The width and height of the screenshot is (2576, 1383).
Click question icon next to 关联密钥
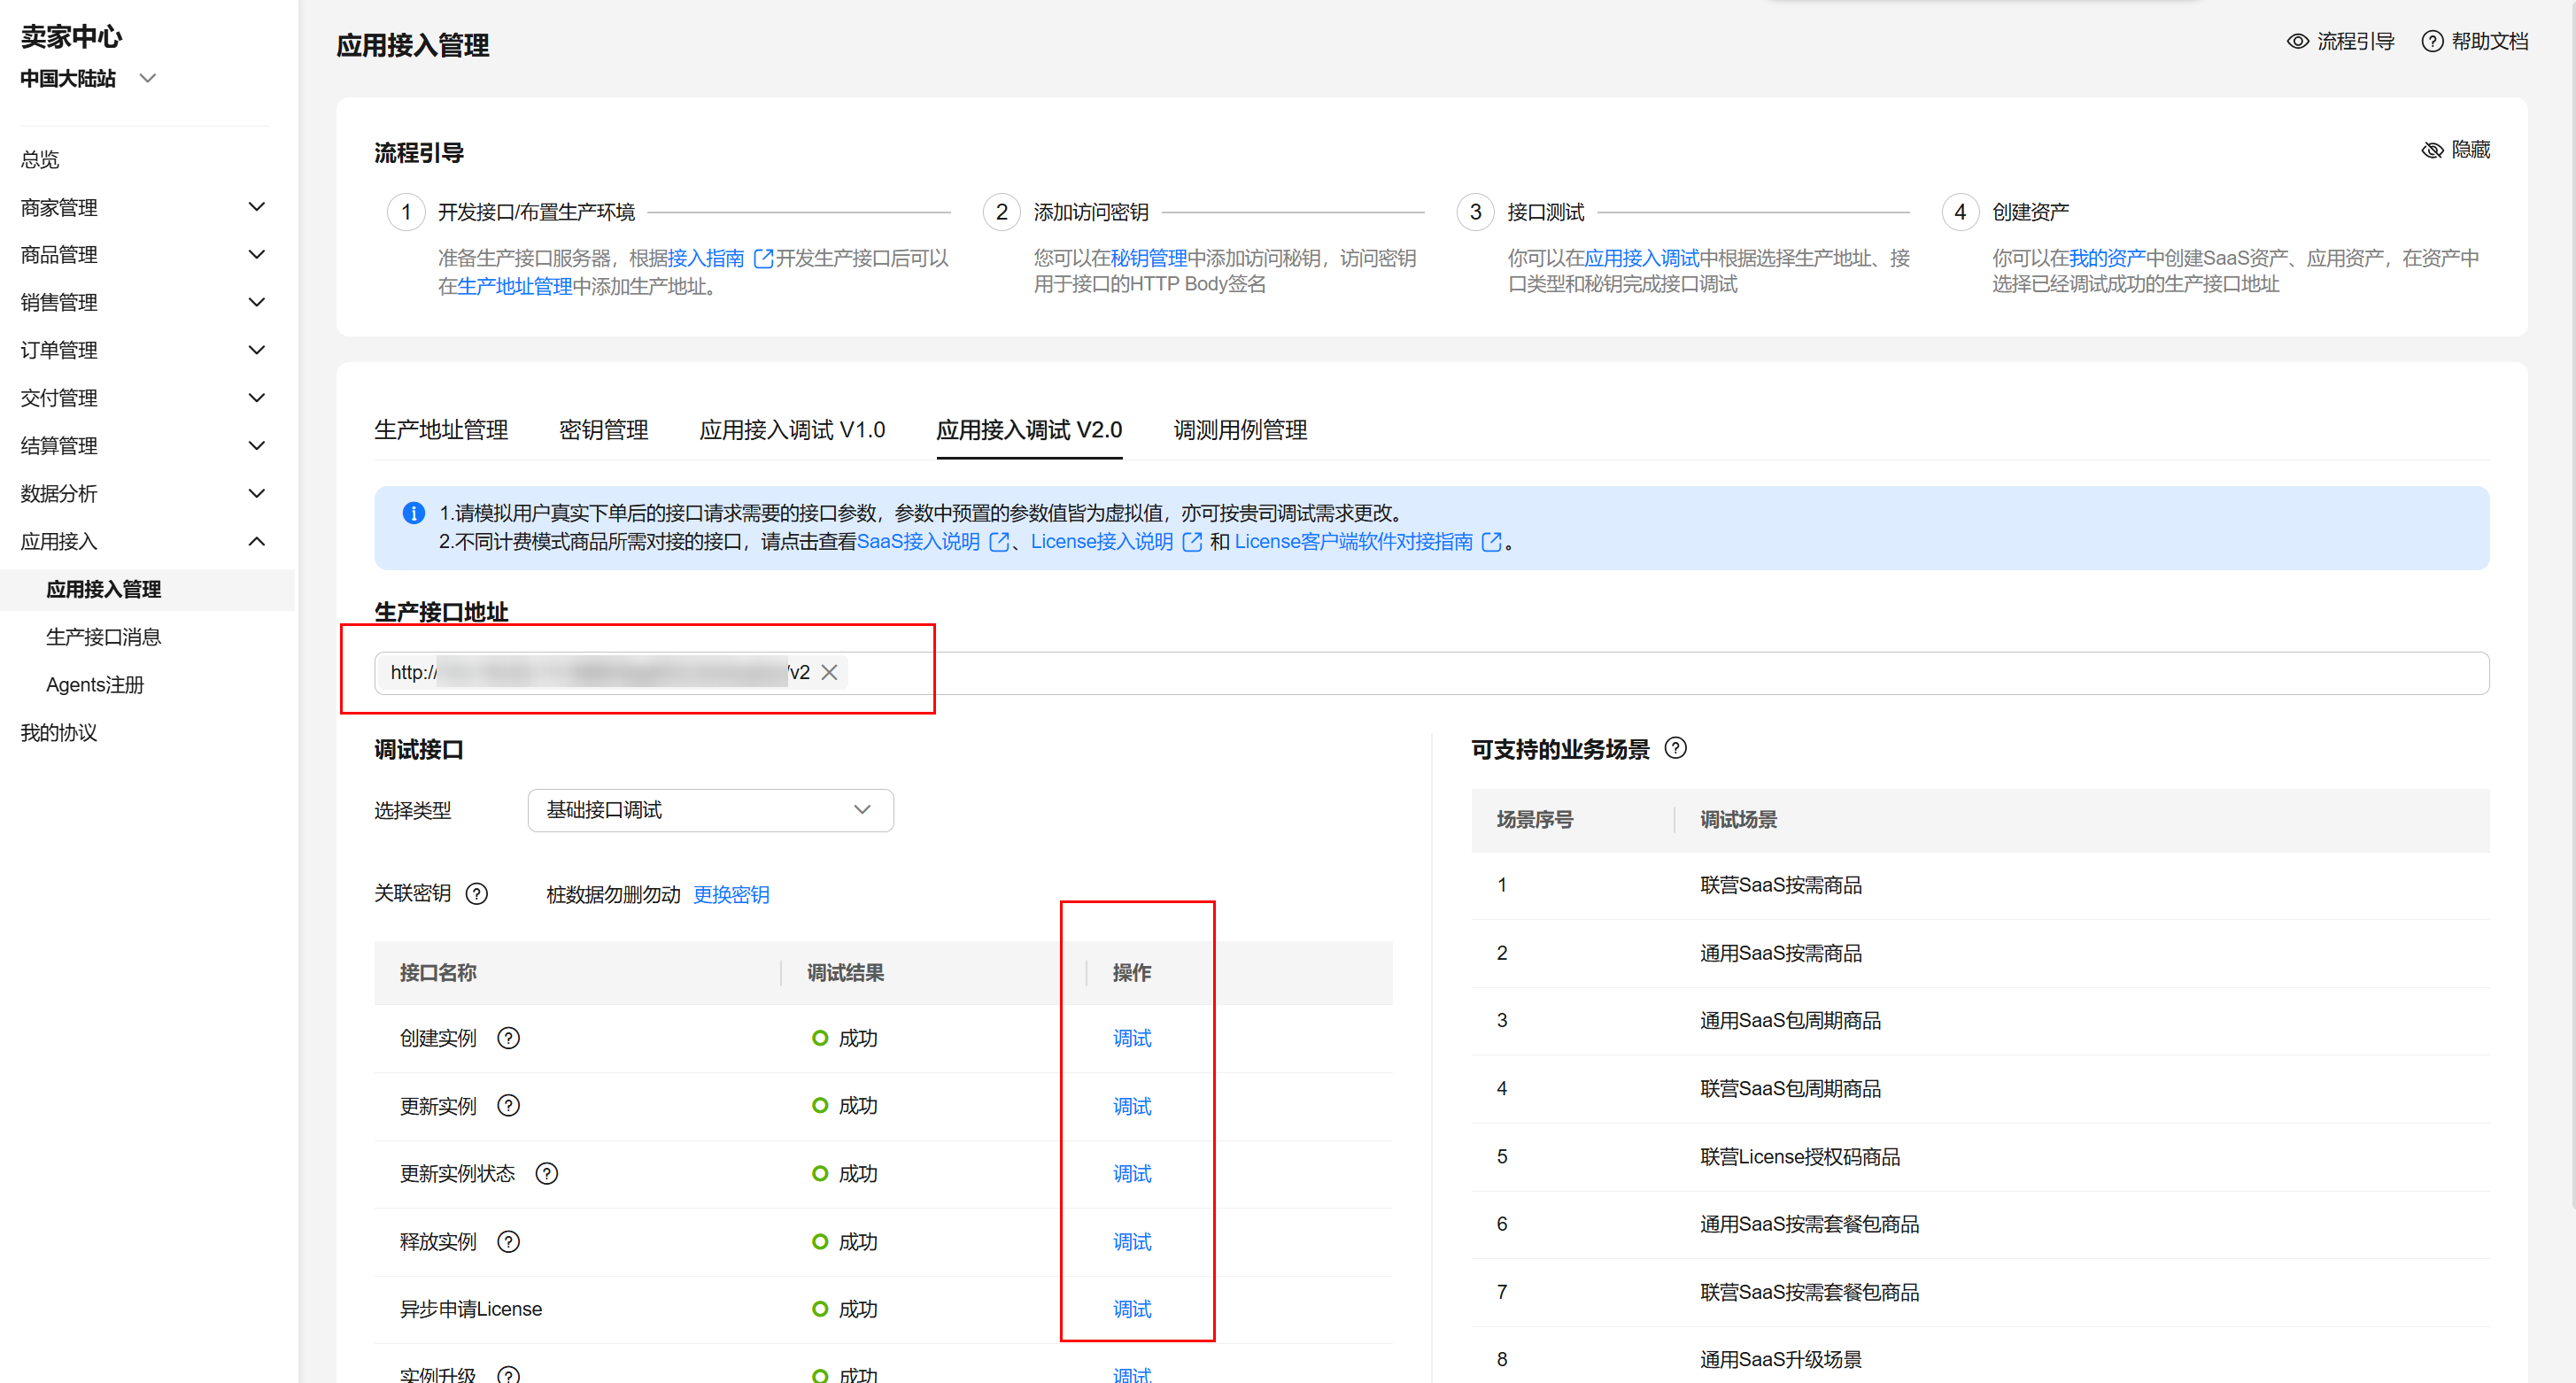(477, 893)
